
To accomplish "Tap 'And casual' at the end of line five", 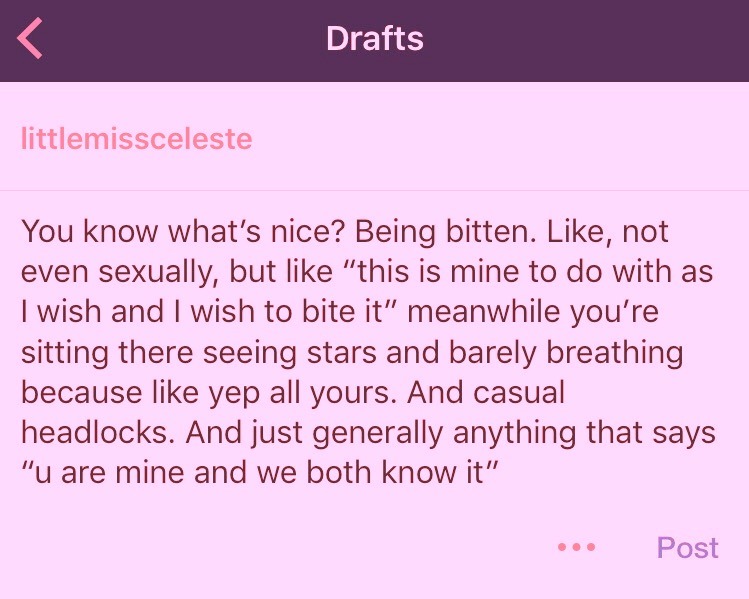I will [x=486, y=392].
